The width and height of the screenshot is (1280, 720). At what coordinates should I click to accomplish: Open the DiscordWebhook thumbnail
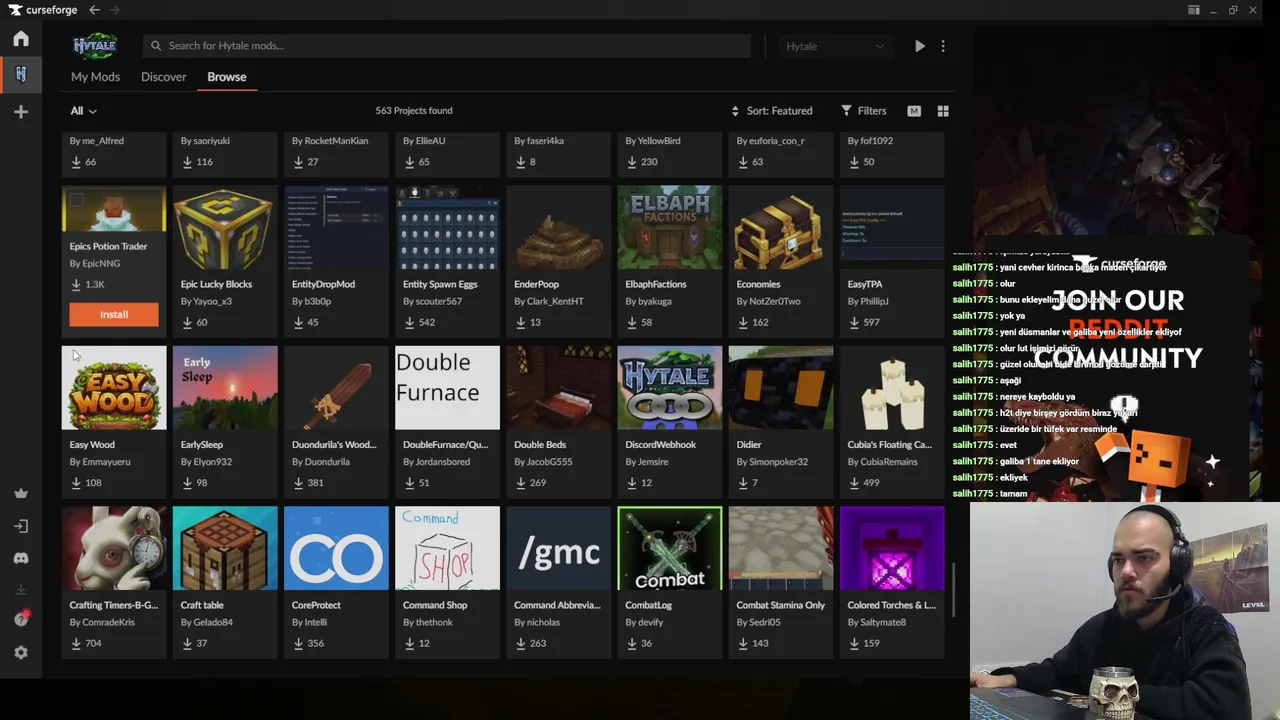pyautogui.click(x=670, y=388)
